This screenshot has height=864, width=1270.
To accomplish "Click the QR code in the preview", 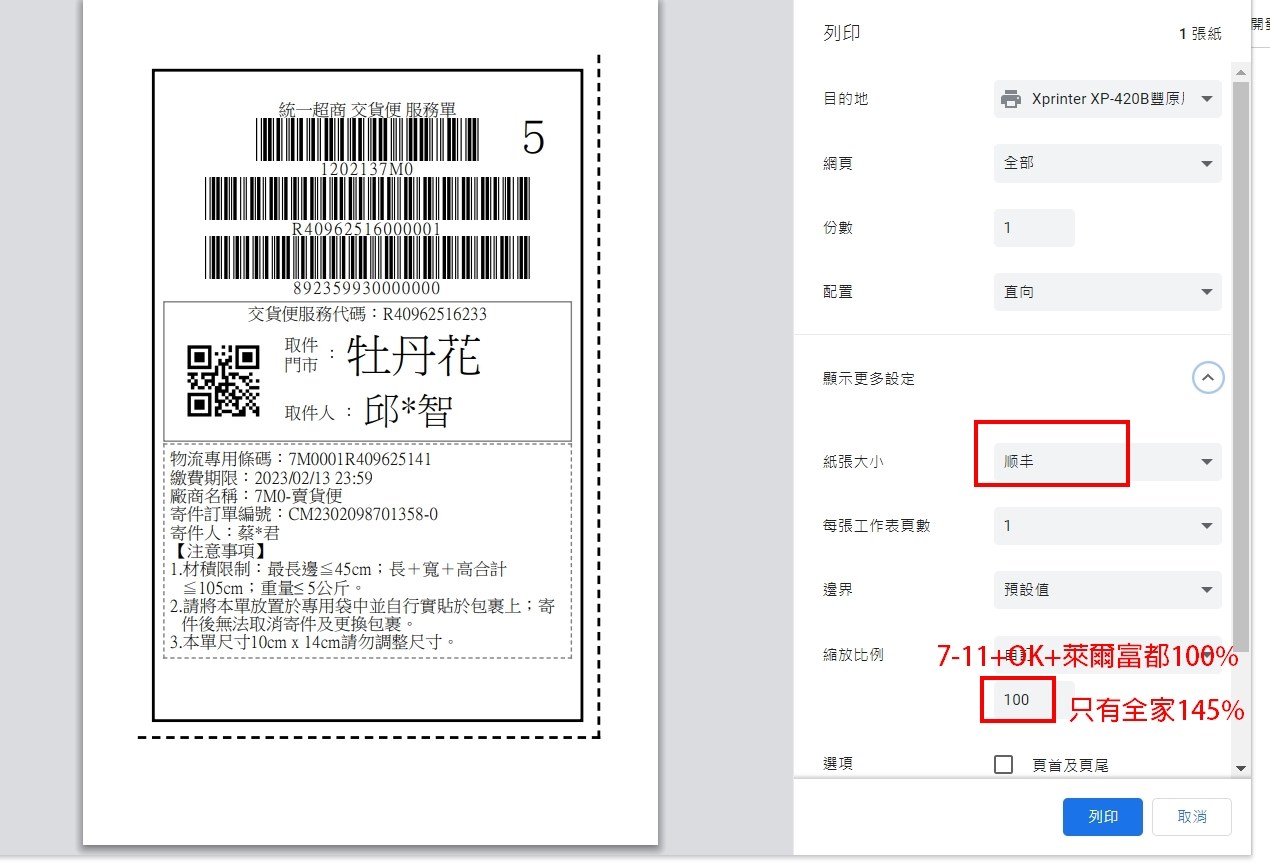I will (x=224, y=381).
